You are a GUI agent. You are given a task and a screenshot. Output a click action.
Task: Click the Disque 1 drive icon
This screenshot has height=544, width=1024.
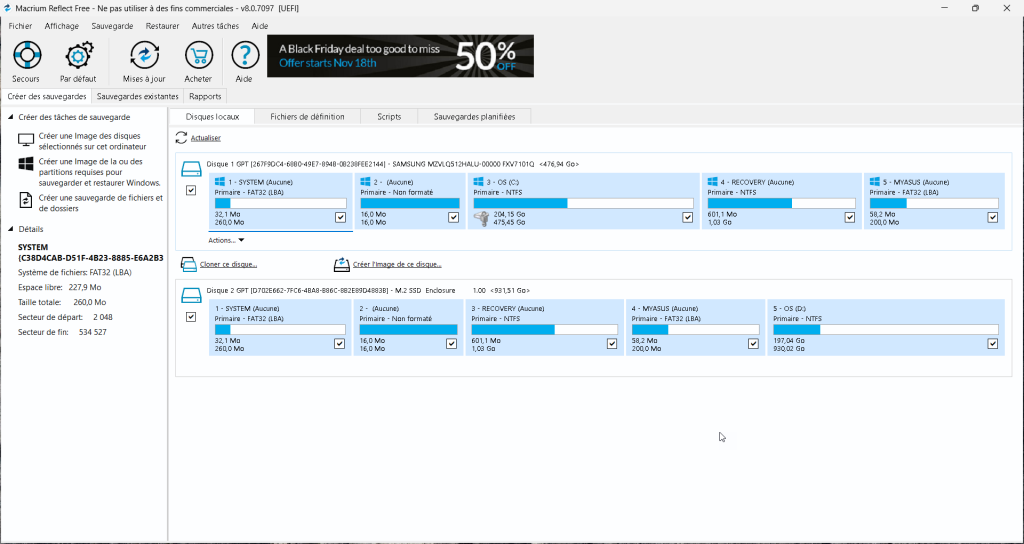(x=191, y=164)
